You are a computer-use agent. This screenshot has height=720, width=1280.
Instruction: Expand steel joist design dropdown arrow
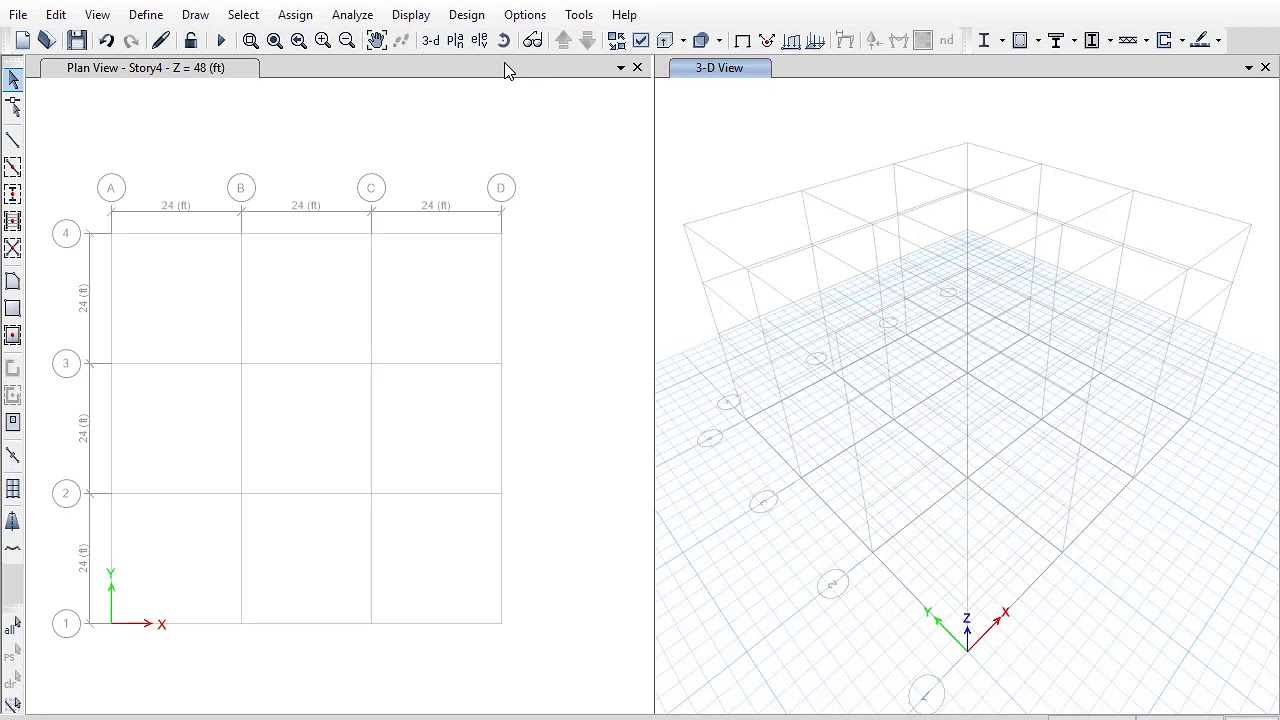click(x=1146, y=41)
